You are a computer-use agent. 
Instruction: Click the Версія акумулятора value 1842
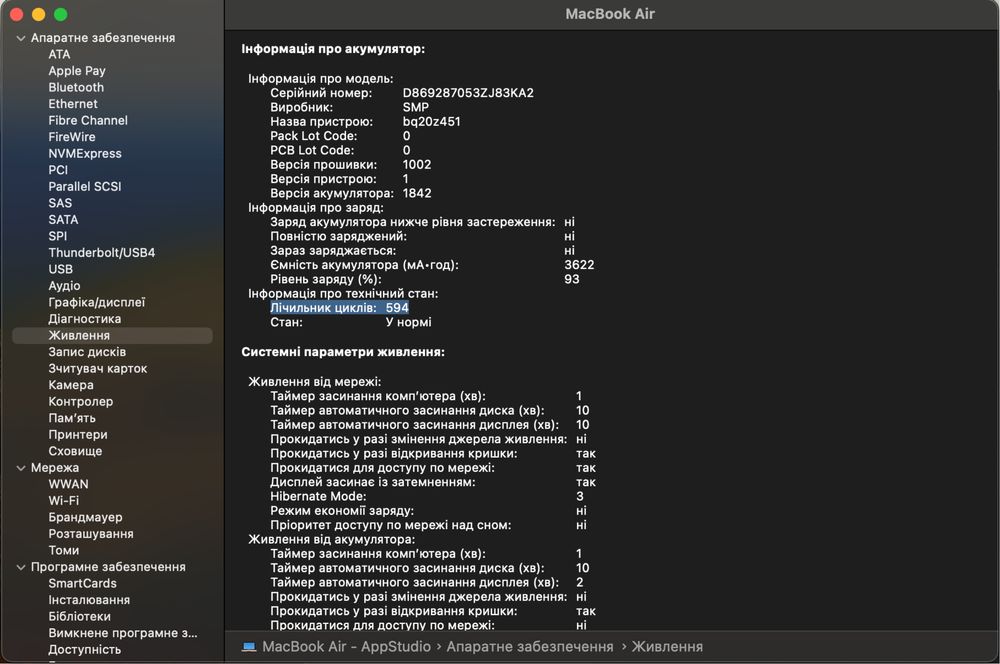416,193
